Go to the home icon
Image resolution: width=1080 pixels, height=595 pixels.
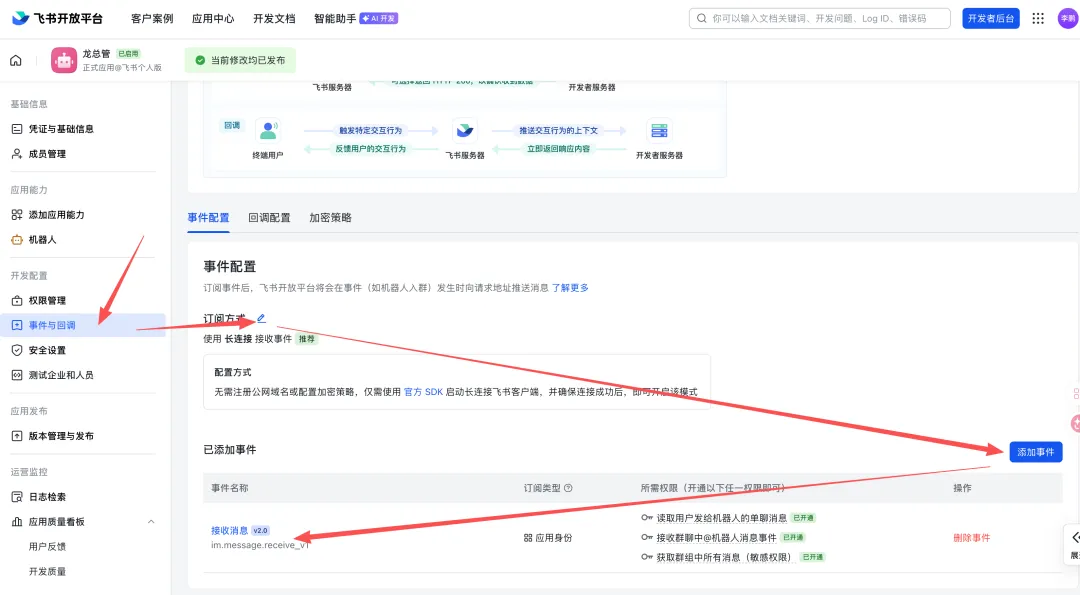16,61
